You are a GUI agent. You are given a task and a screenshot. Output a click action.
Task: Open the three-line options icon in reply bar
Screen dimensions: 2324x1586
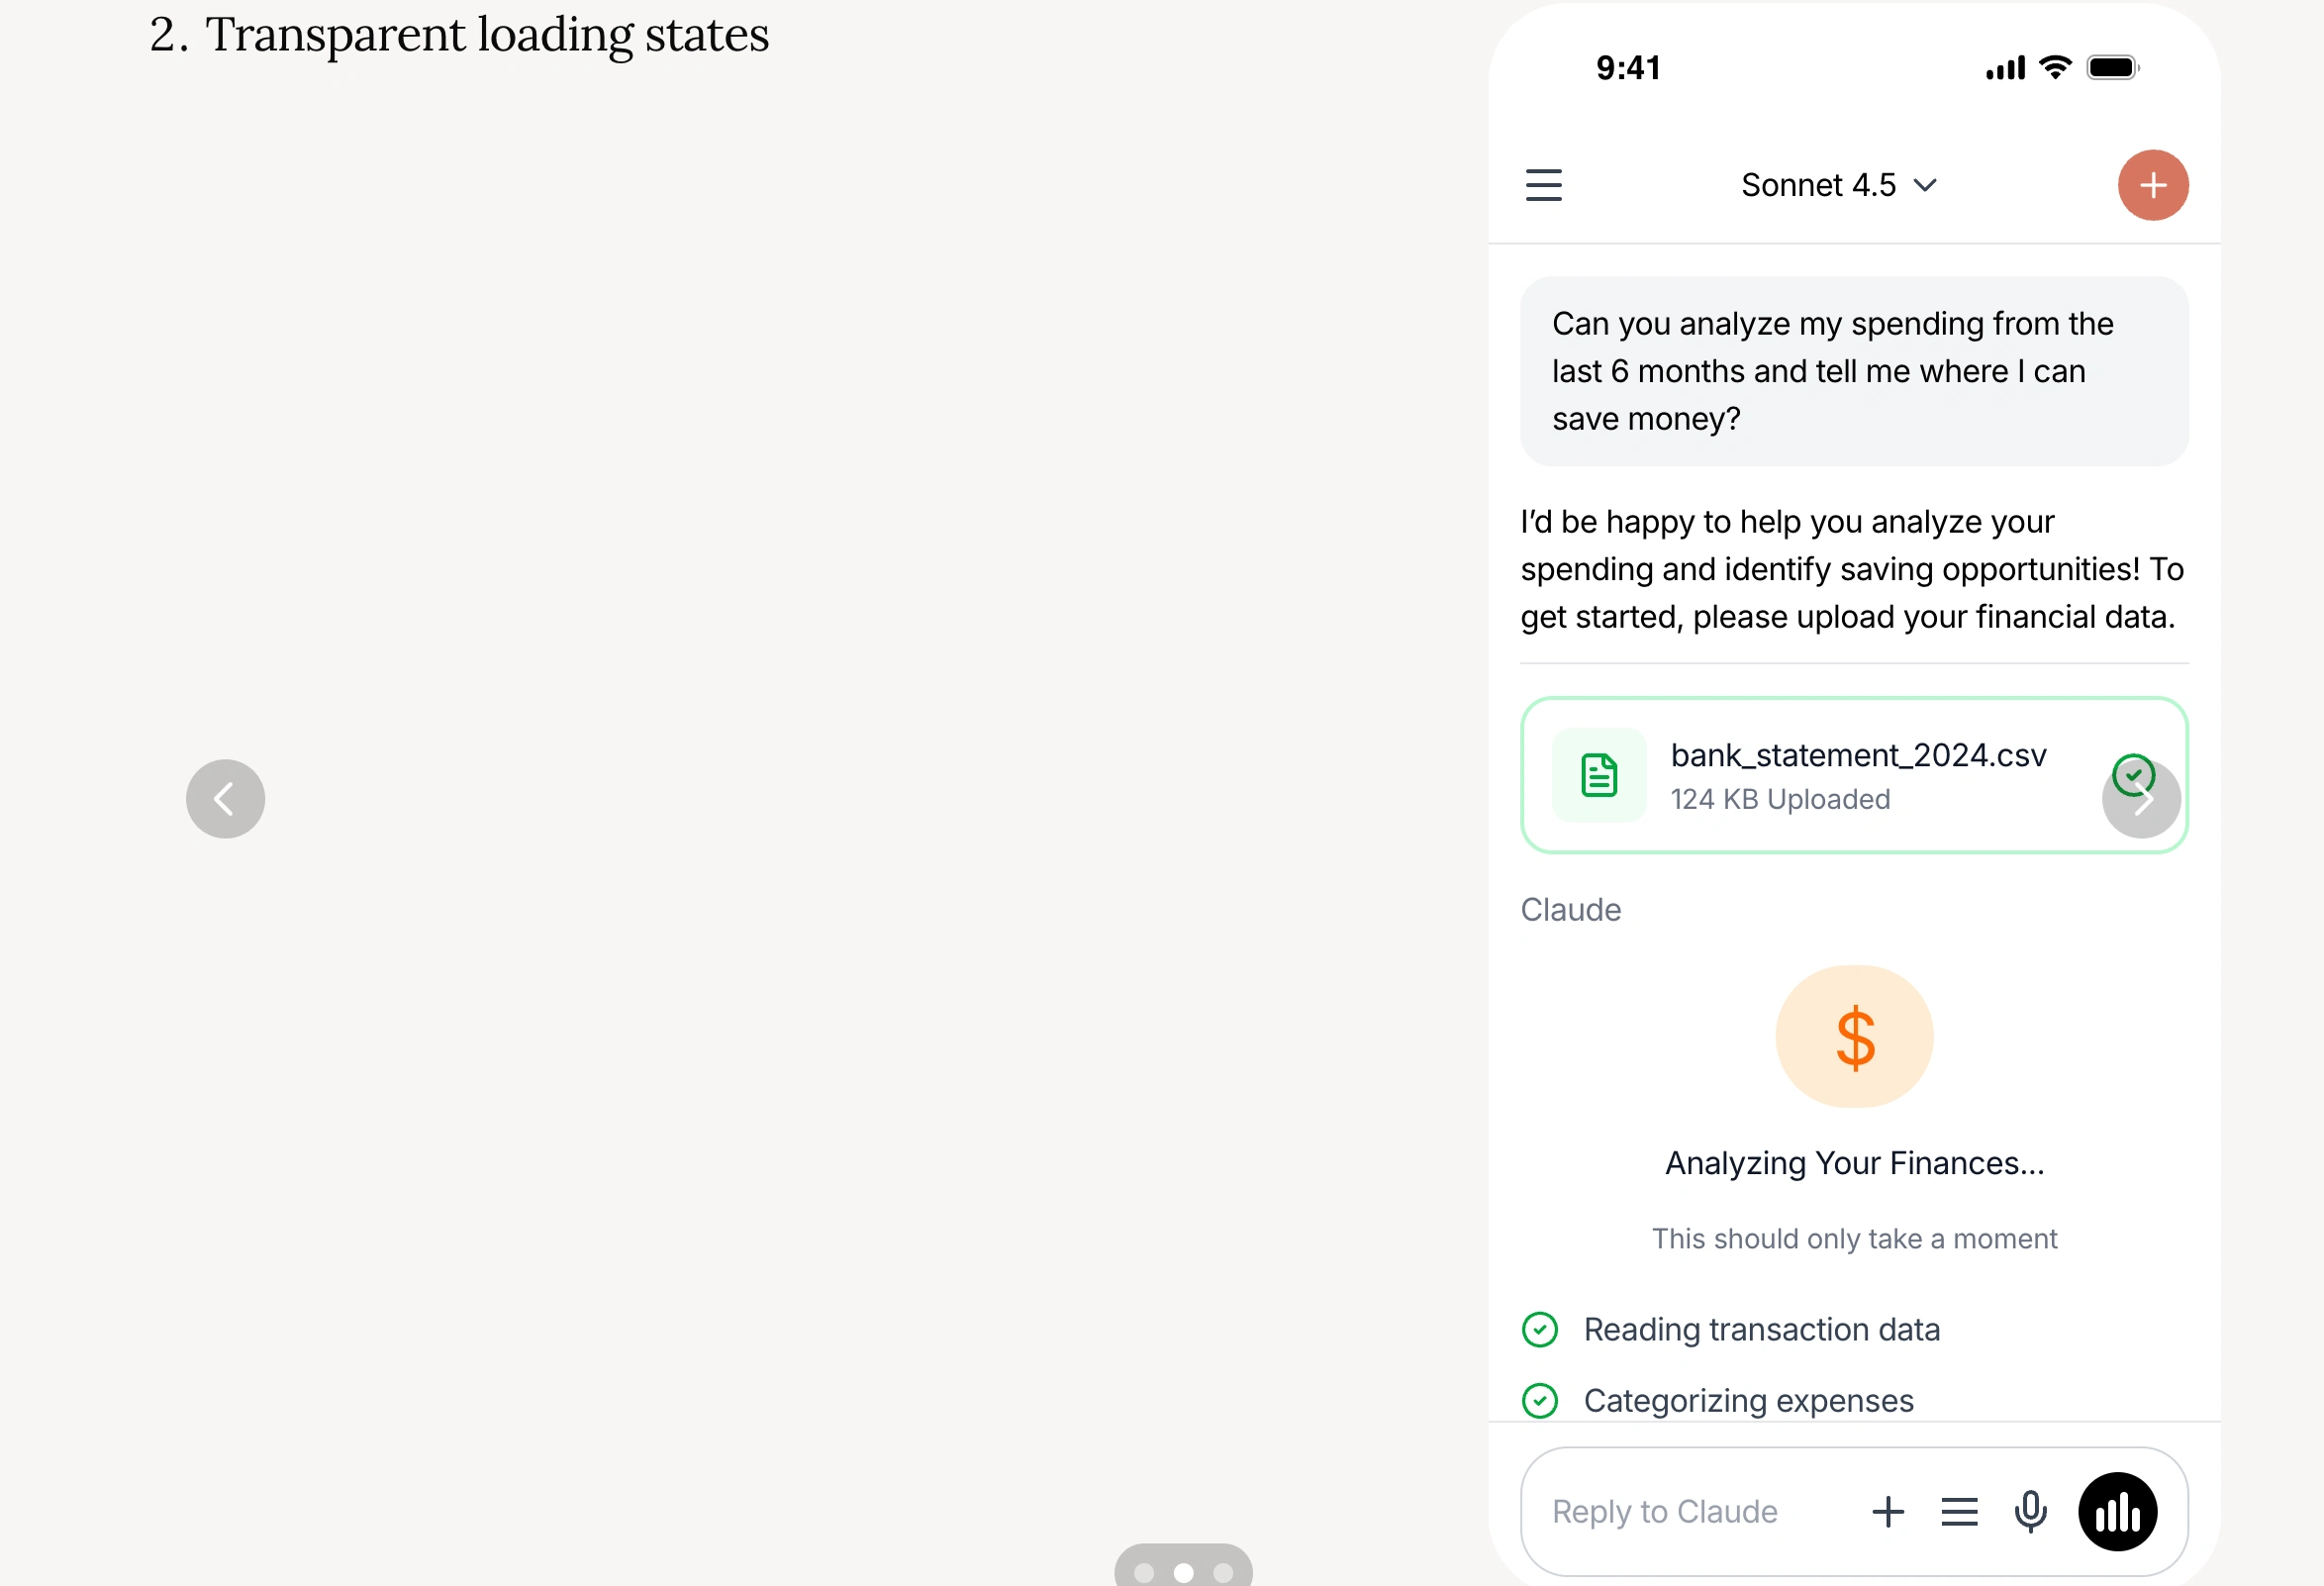coord(1959,1511)
